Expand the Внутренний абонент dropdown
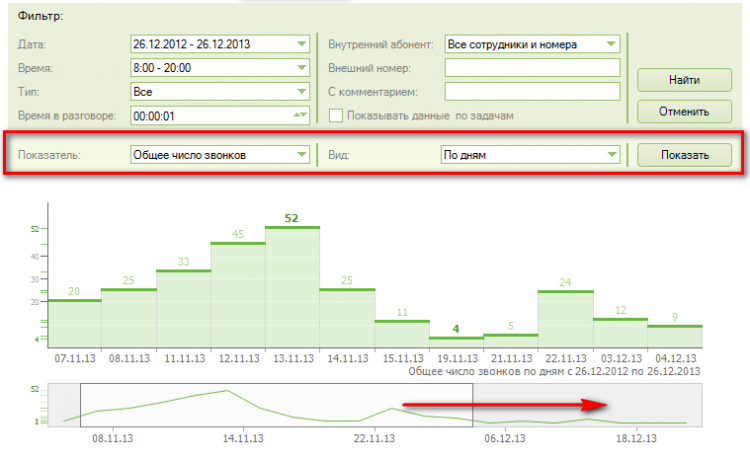750x459 pixels. [x=611, y=44]
